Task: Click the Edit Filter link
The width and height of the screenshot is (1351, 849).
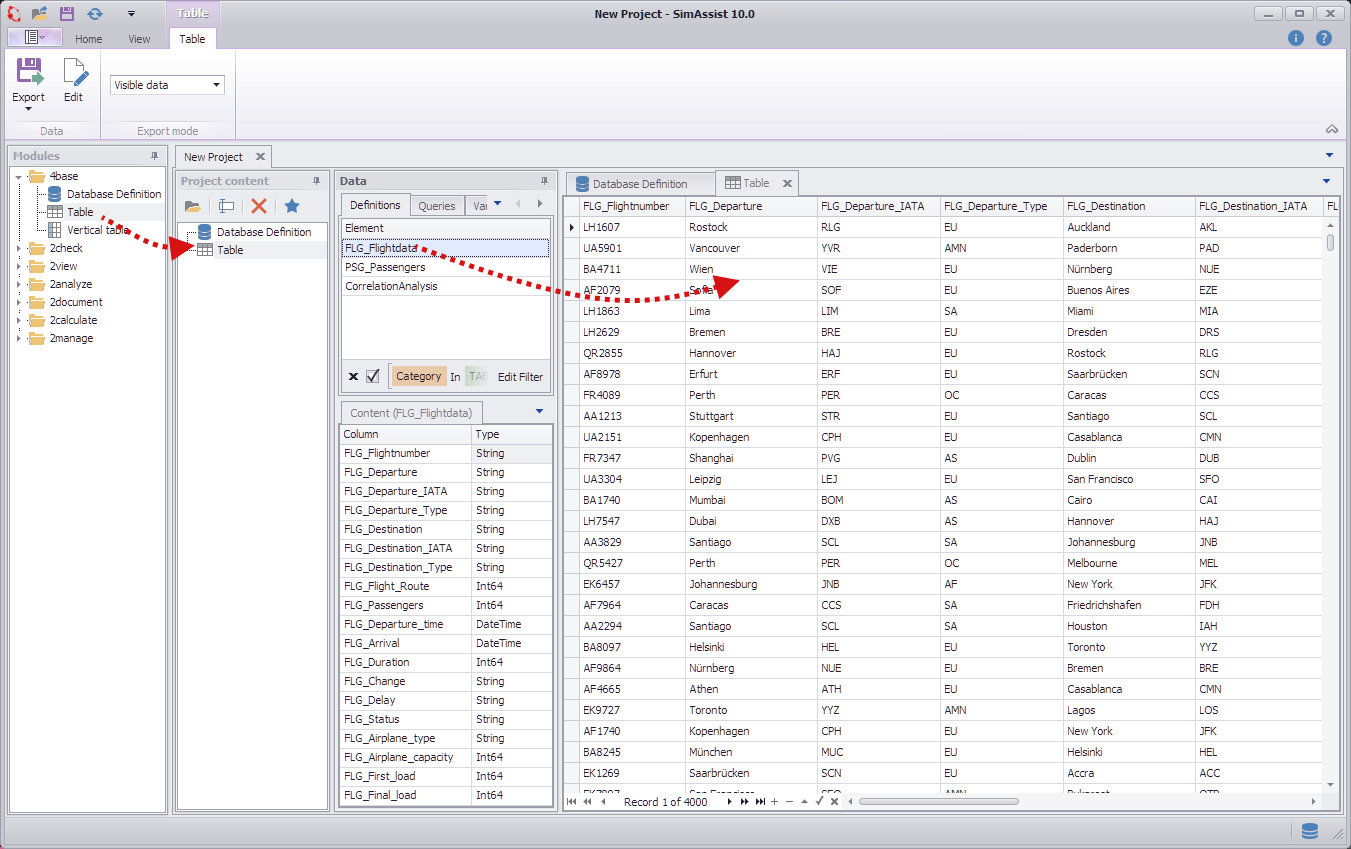Action: [x=519, y=377]
